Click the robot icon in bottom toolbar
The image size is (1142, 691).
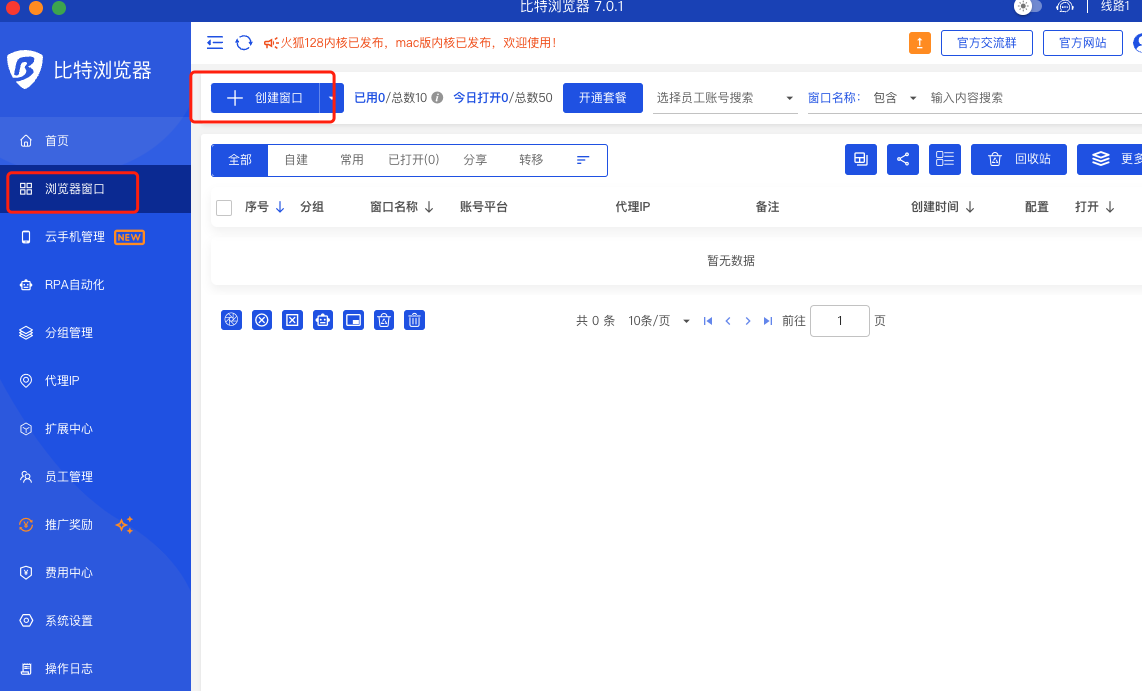pyautogui.click(x=322, y=320)
